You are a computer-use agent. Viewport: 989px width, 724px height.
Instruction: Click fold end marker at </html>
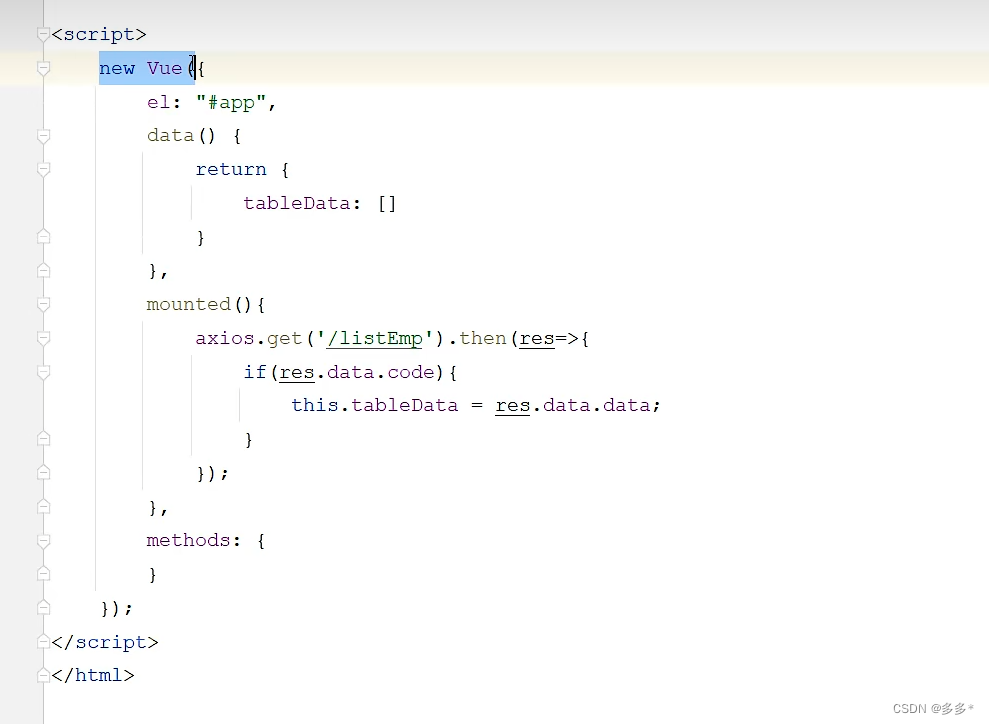coord(44,675)
